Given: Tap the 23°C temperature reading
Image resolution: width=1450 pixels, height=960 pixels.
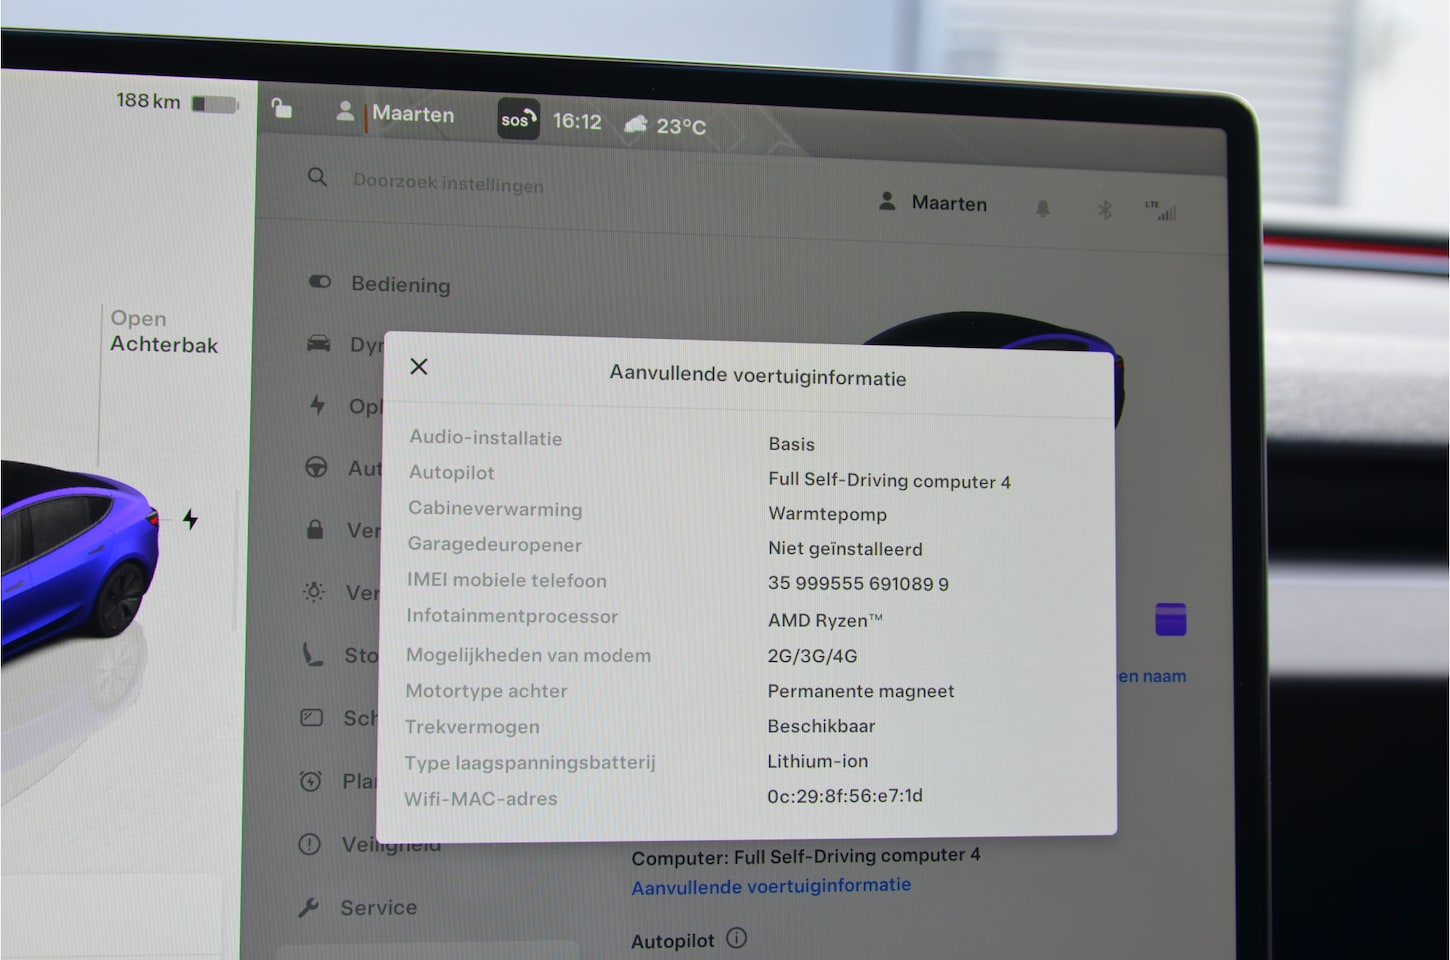Looking at the screenshot, I should pyautogui.click(x=681, y=126).
